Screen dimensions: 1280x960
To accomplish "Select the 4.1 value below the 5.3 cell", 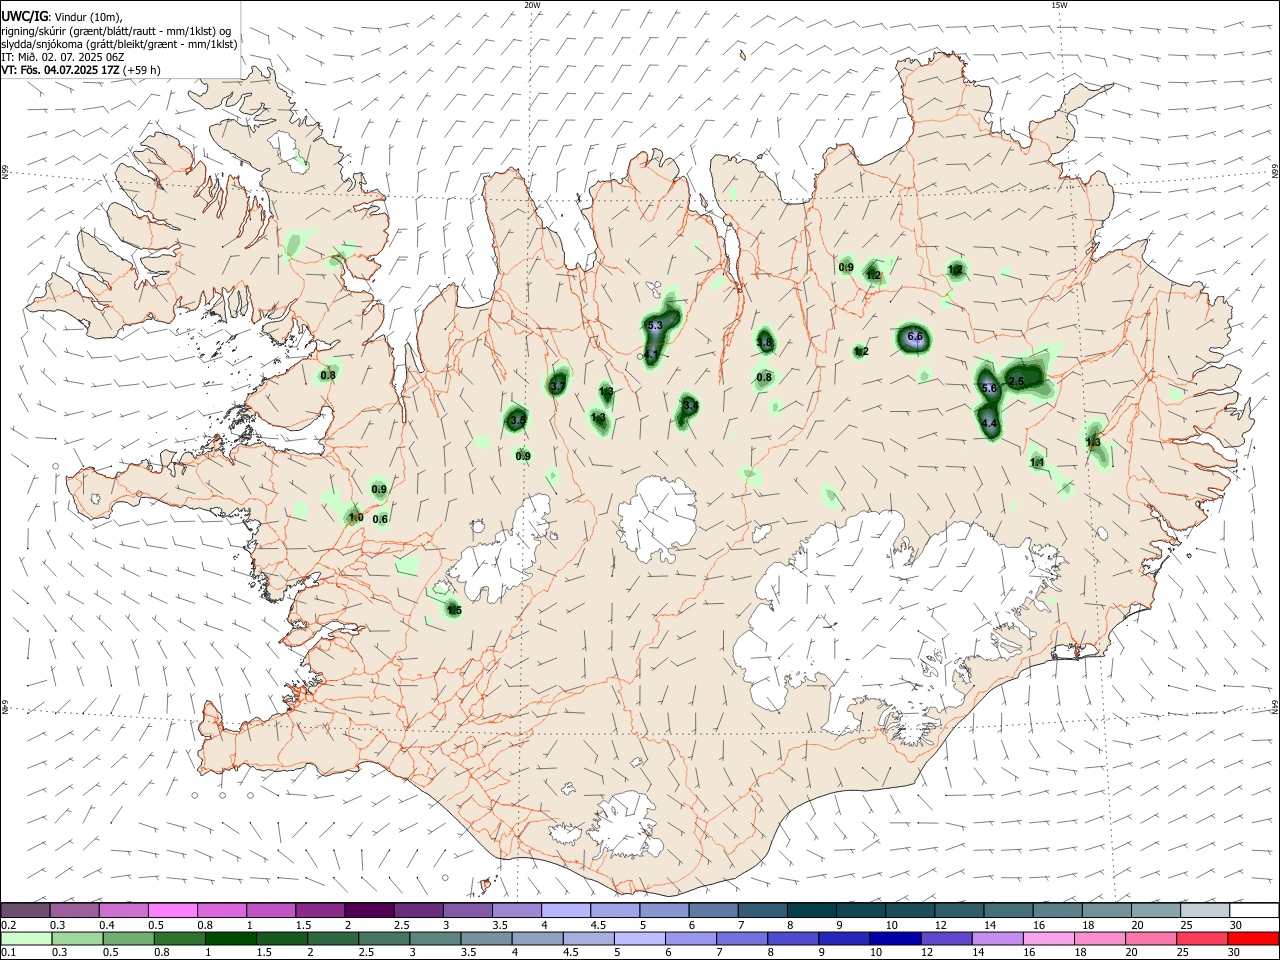I will [x=651, y=355].
